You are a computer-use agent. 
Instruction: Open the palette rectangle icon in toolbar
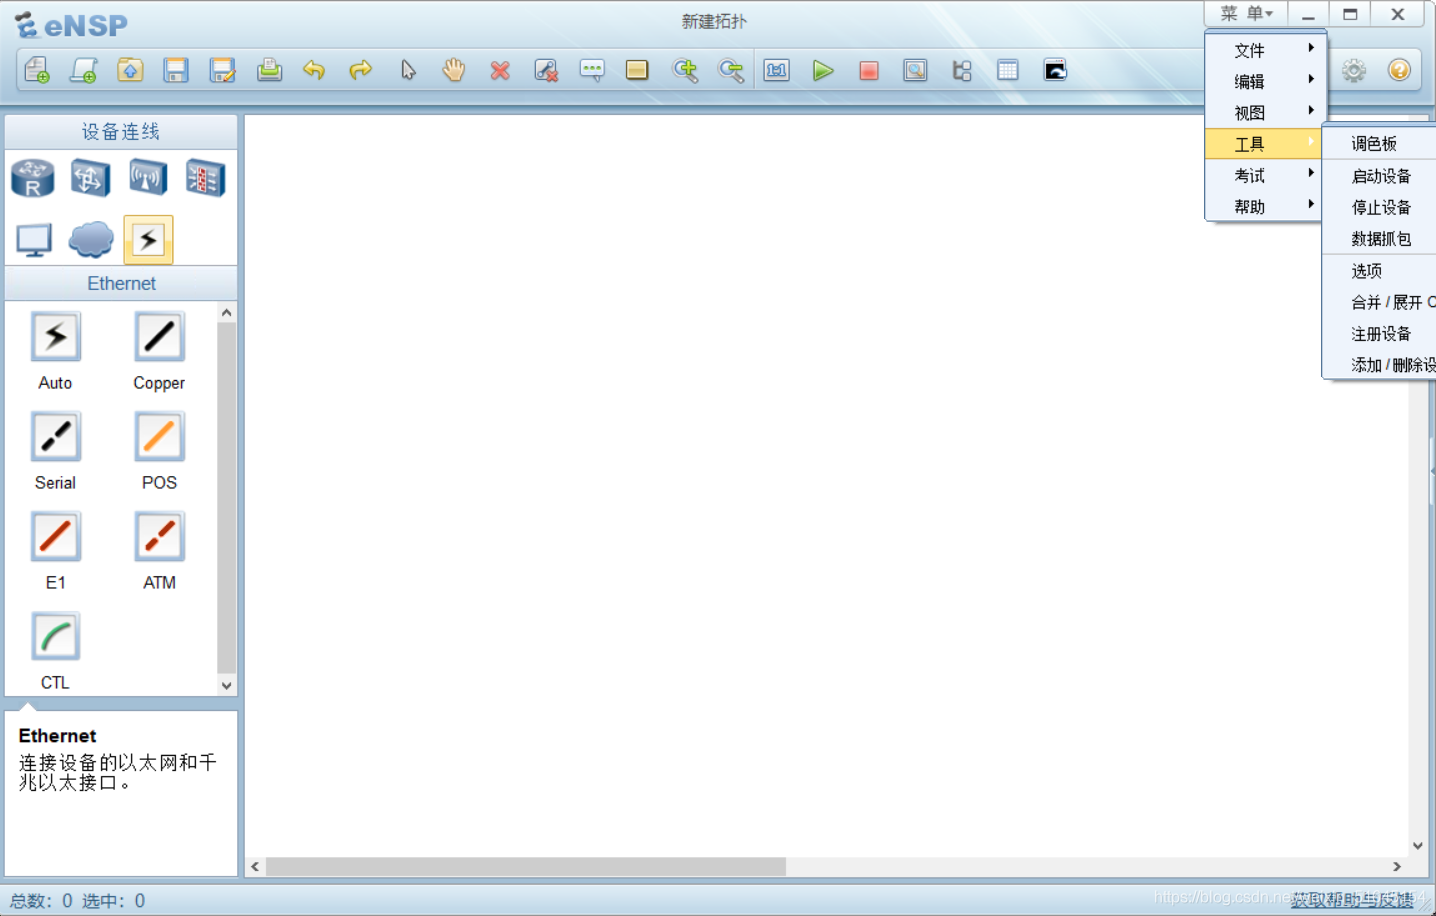pyautogui.click(x=637, y=70)
